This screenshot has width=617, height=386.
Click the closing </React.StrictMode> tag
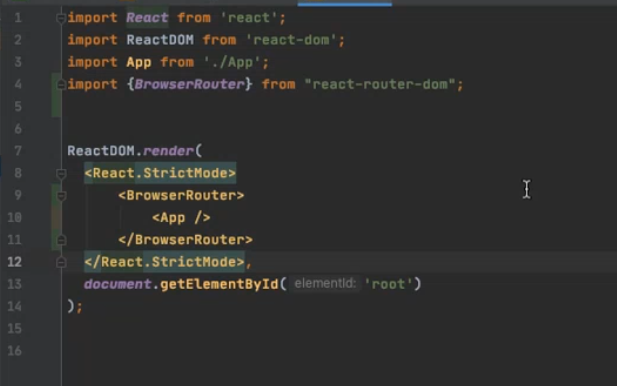click(164, 262)
